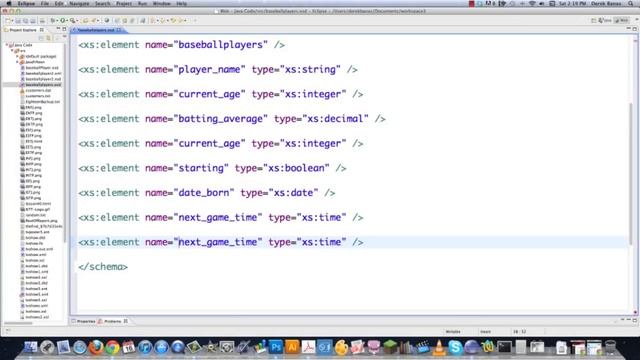Open the dropdown arrow beside the New icon
The width and height of the screenshot is (640, 360).
pos(12,20)
